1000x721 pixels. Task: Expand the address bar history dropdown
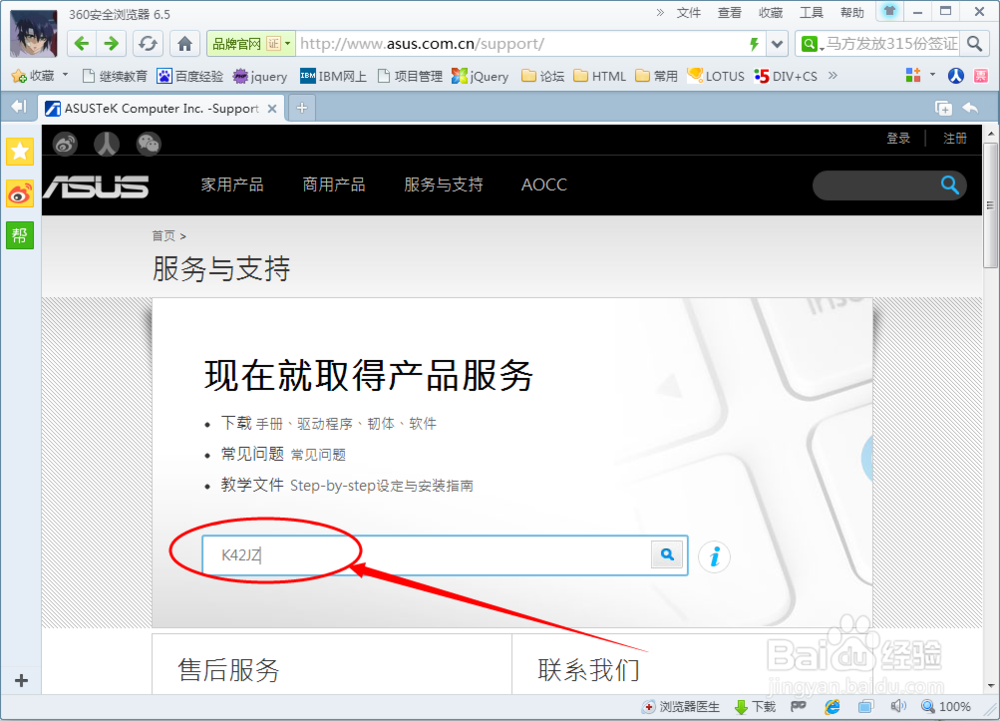tap(777, 44)
